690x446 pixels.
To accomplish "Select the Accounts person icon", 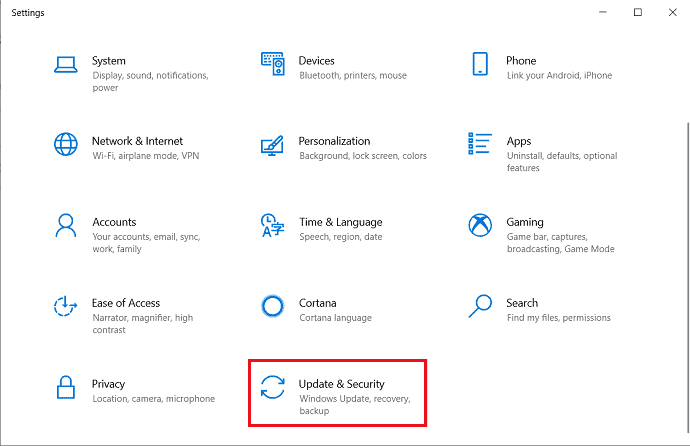I will pos(66,225).
